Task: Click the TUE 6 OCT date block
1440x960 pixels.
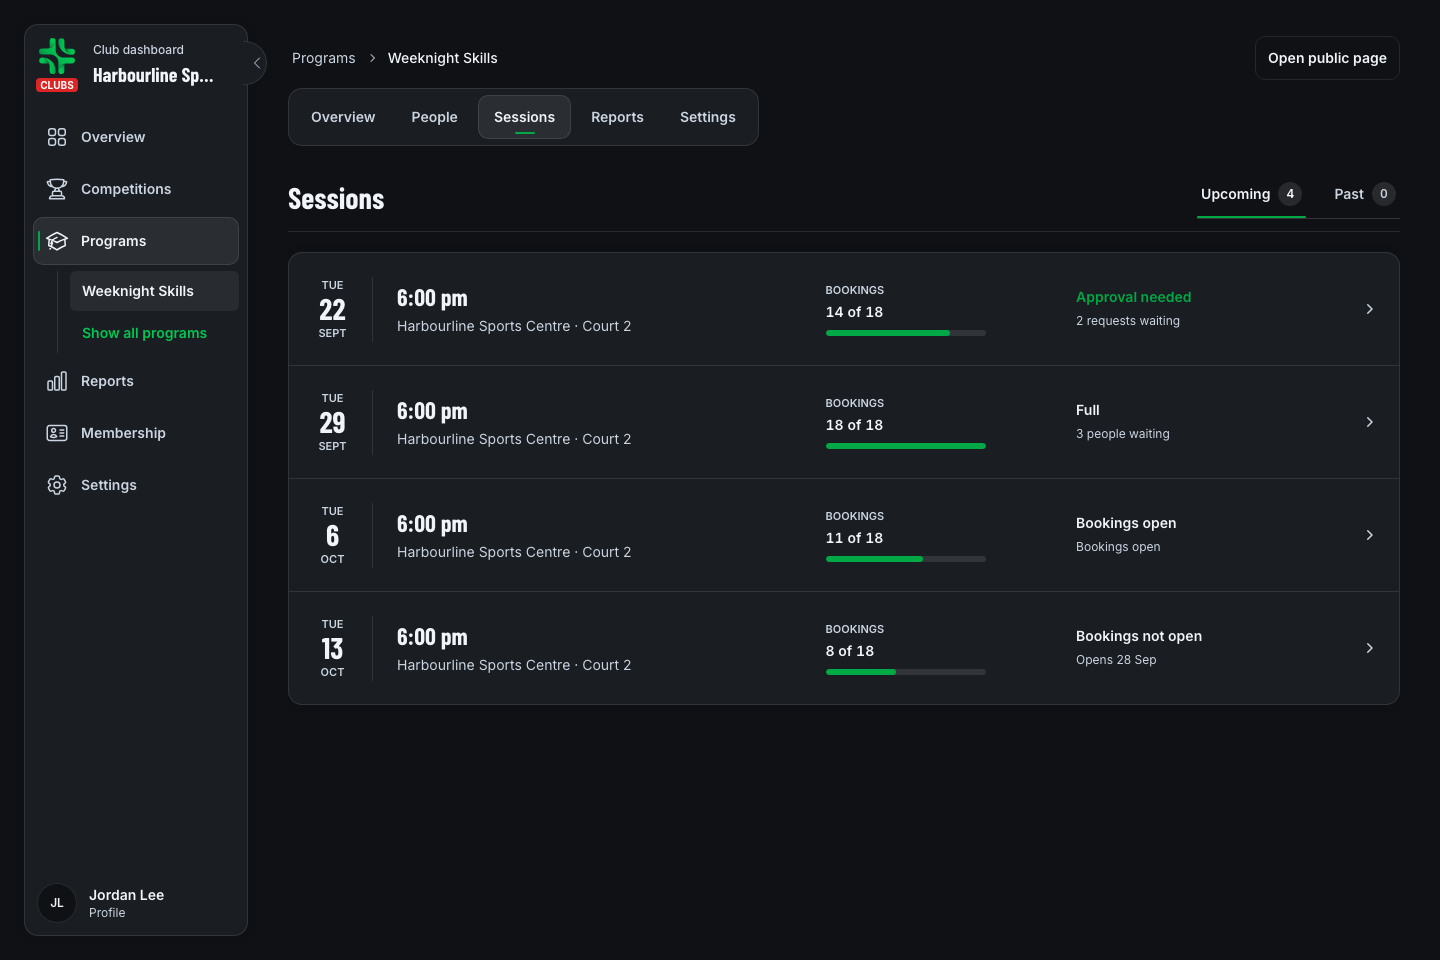Action: tap(332, 535)
